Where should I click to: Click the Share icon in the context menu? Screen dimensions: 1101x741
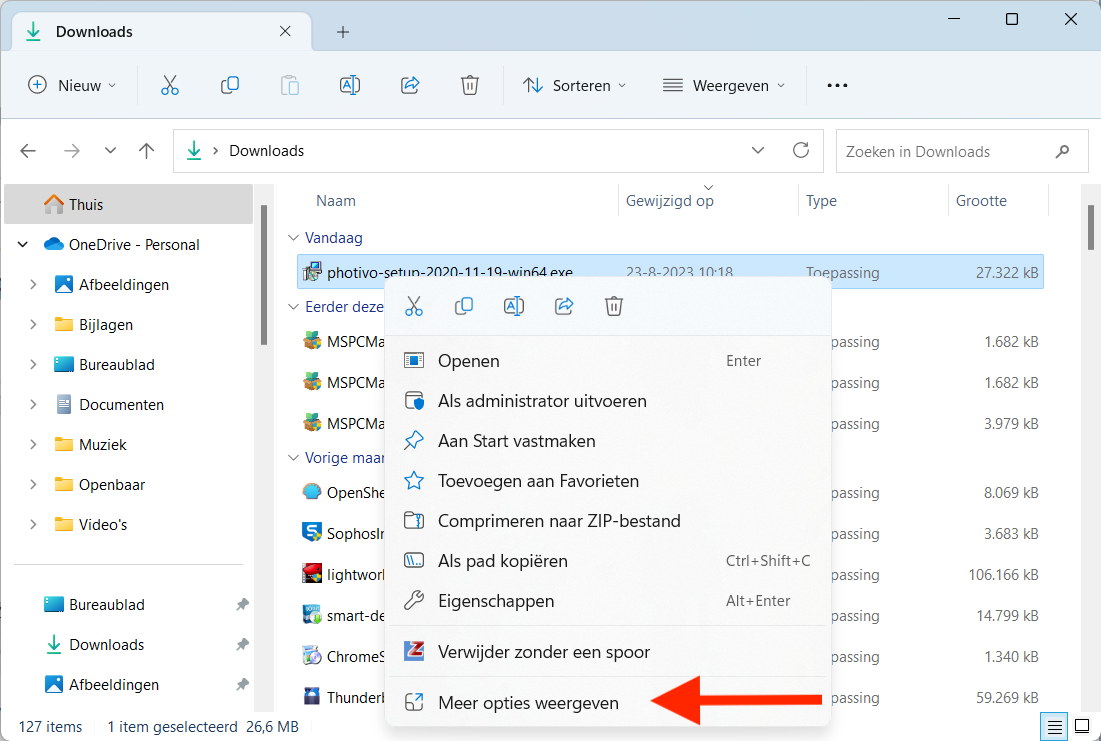click(x=564, y=306)
